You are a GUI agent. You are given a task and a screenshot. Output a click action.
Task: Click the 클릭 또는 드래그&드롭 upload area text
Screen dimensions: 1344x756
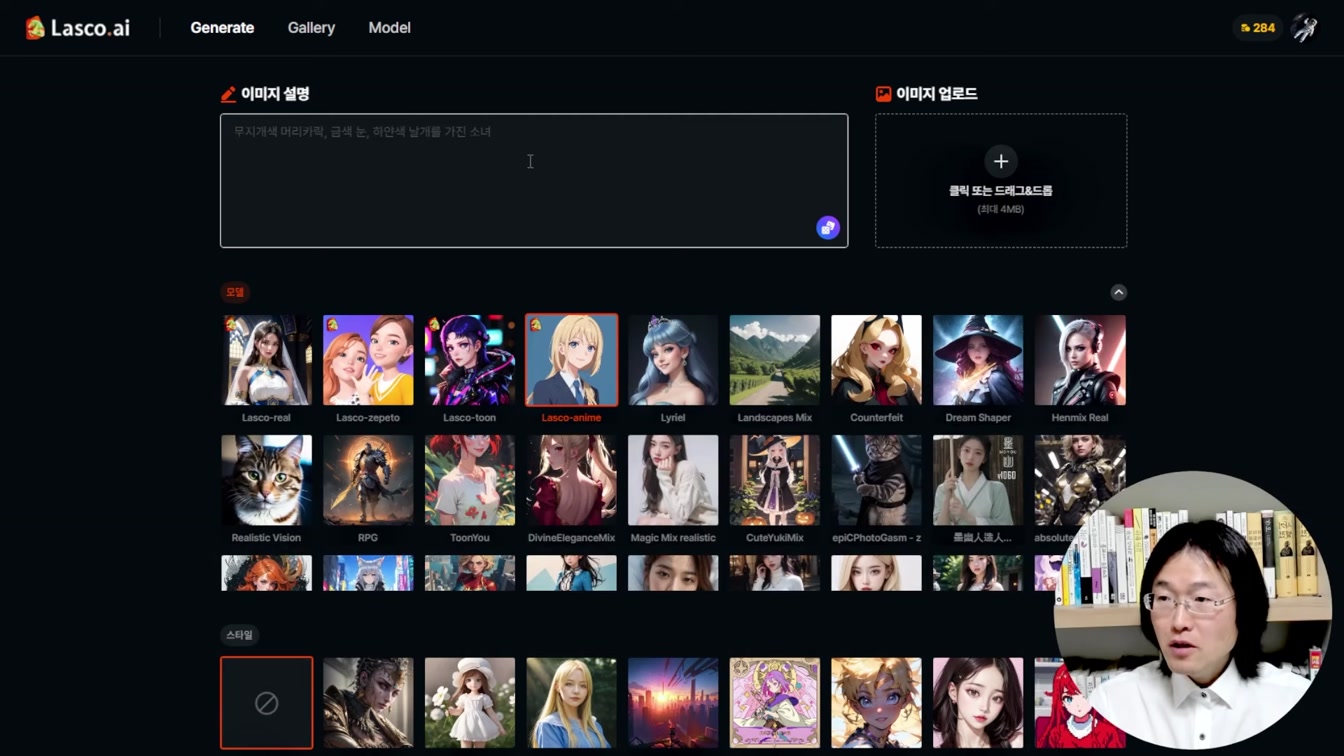click(x=1001, y=190)
